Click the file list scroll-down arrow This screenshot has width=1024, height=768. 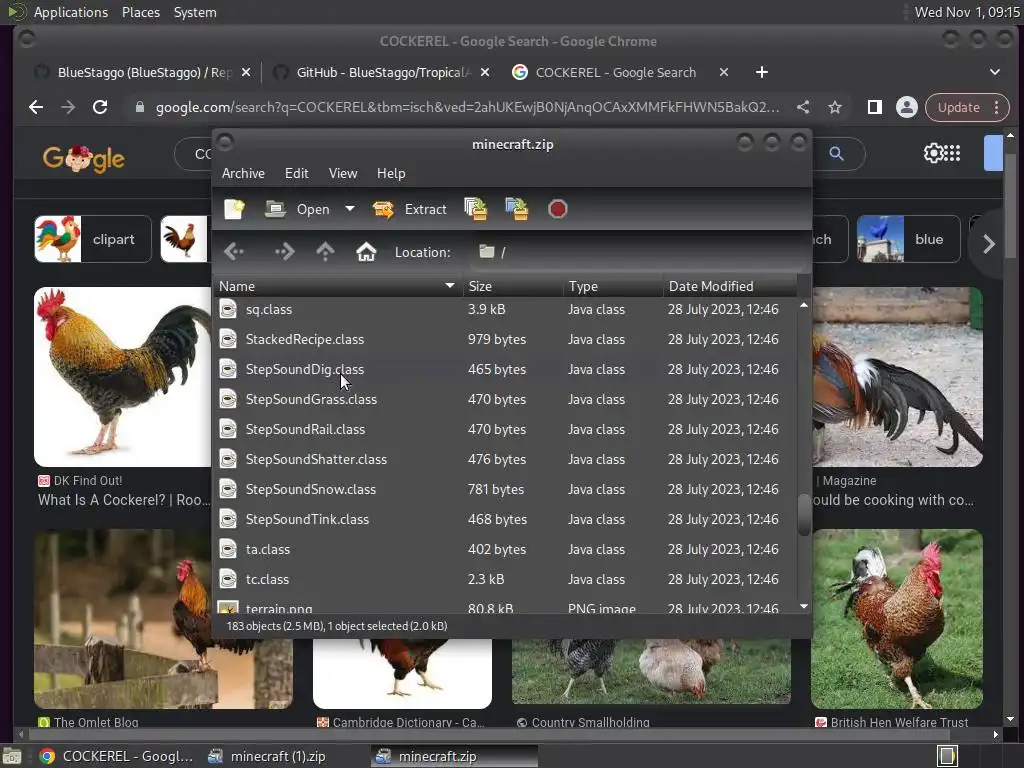pyautogui.click(x=804, y=607)
